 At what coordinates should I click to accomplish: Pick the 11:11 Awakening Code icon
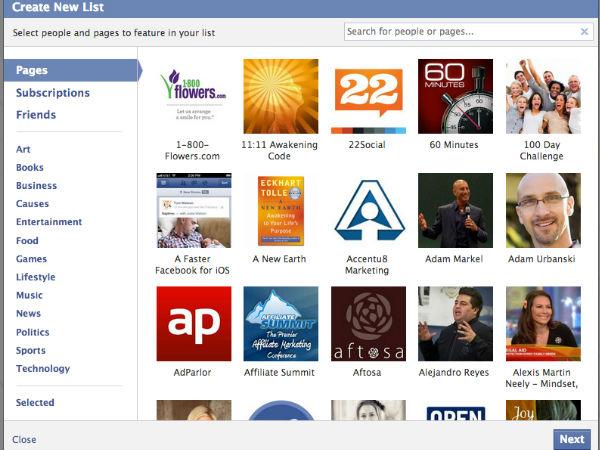[x=280, y=96]
